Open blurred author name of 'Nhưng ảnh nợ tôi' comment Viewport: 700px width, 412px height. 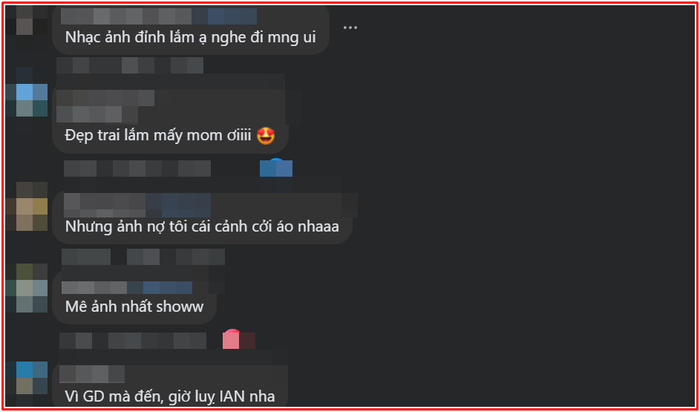[138, 205]
